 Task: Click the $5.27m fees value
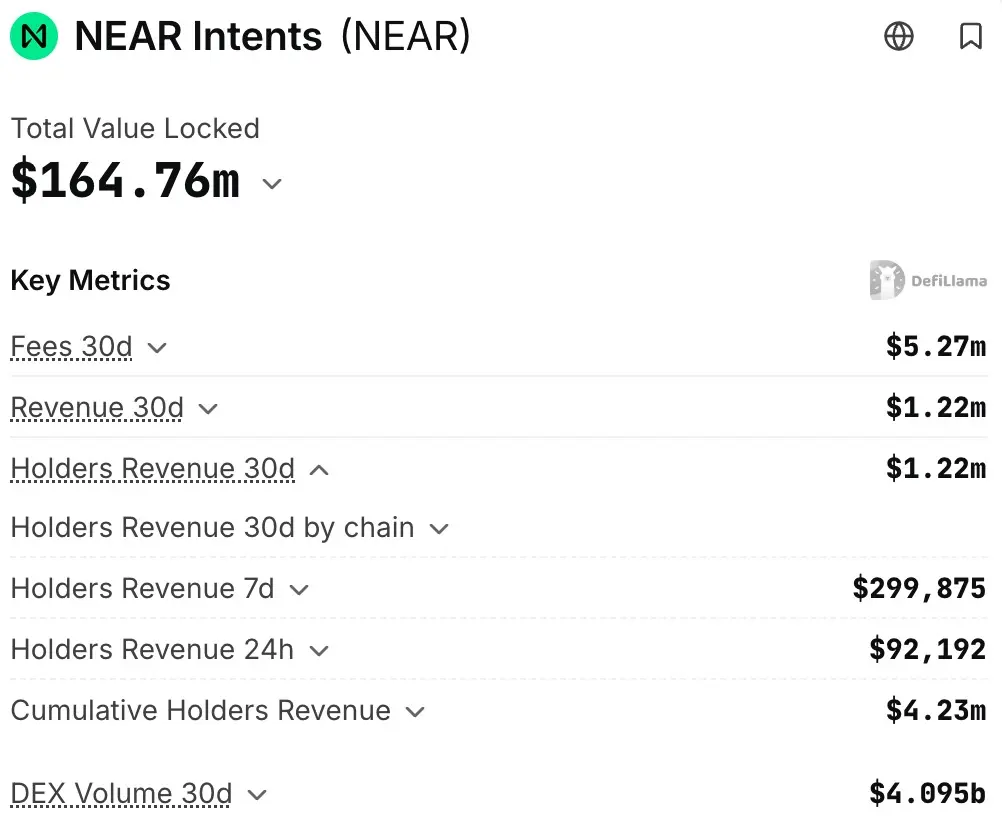(936, 346)
